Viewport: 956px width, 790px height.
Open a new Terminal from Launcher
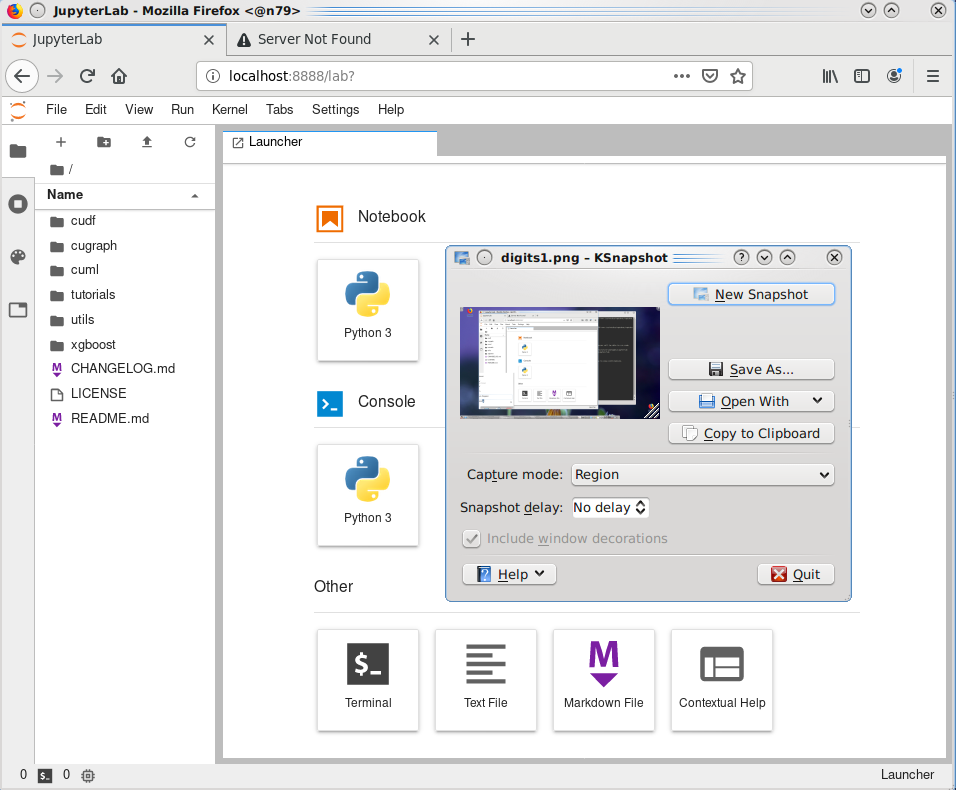368,680
